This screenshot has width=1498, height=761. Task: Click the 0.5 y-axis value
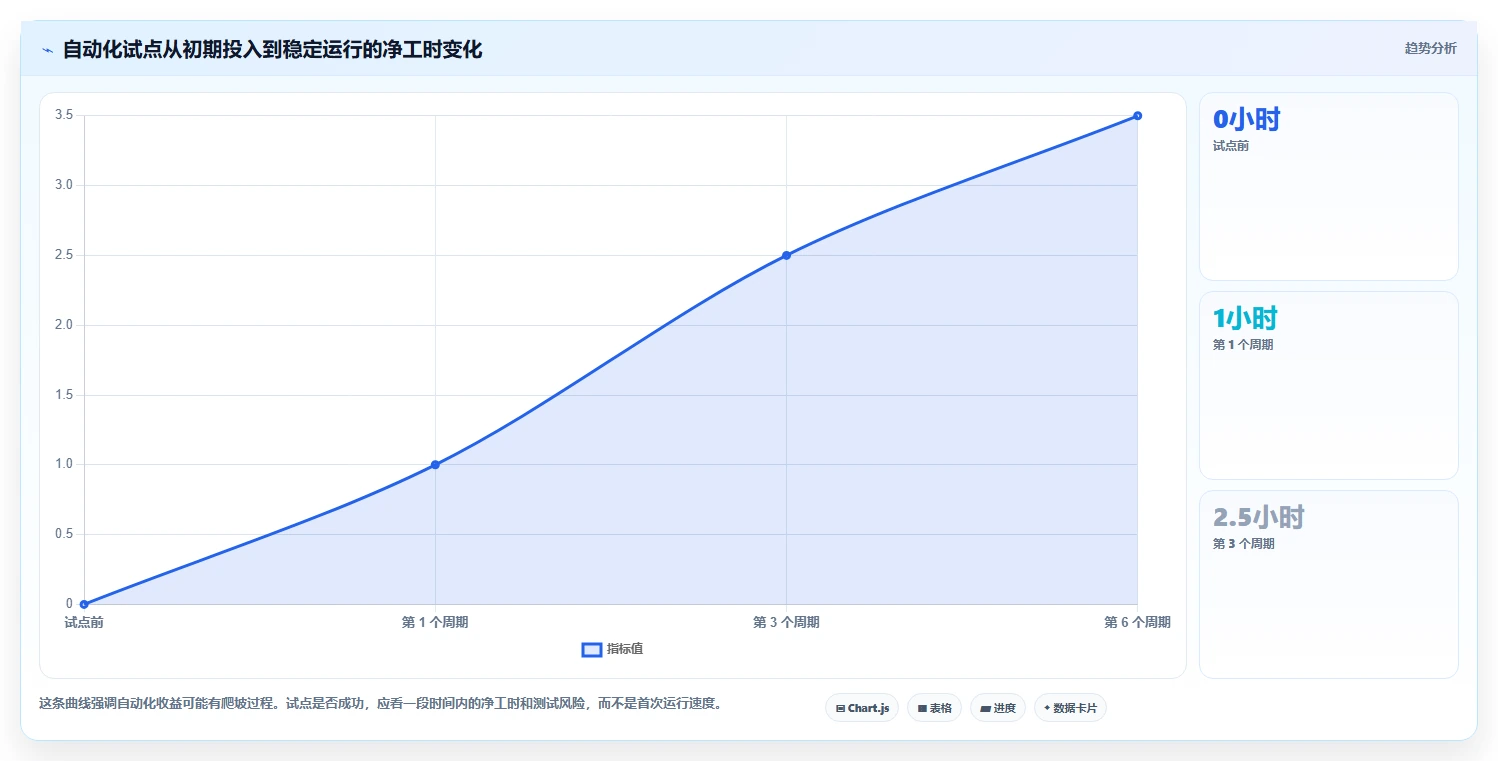(x=64, y=534)
